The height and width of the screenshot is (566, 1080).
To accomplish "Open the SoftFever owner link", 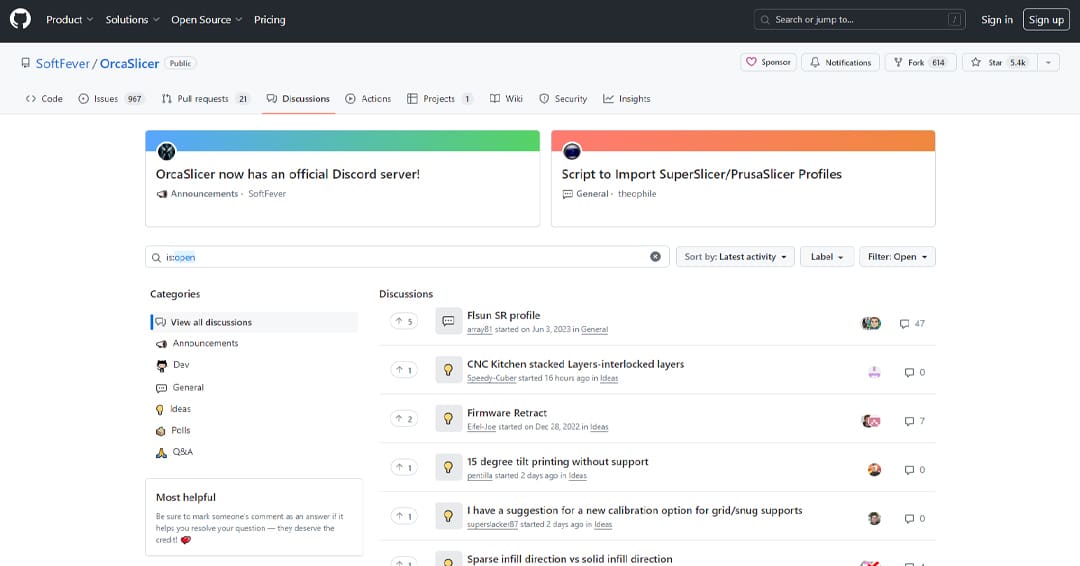I will point(63,63).
